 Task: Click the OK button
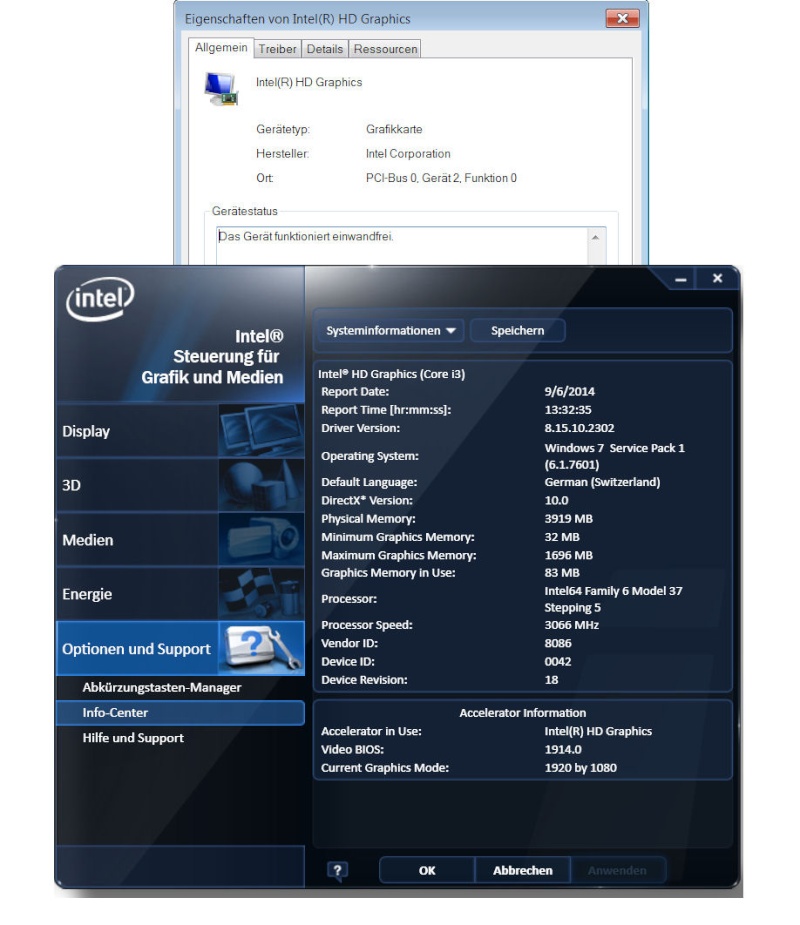[427, 871]
